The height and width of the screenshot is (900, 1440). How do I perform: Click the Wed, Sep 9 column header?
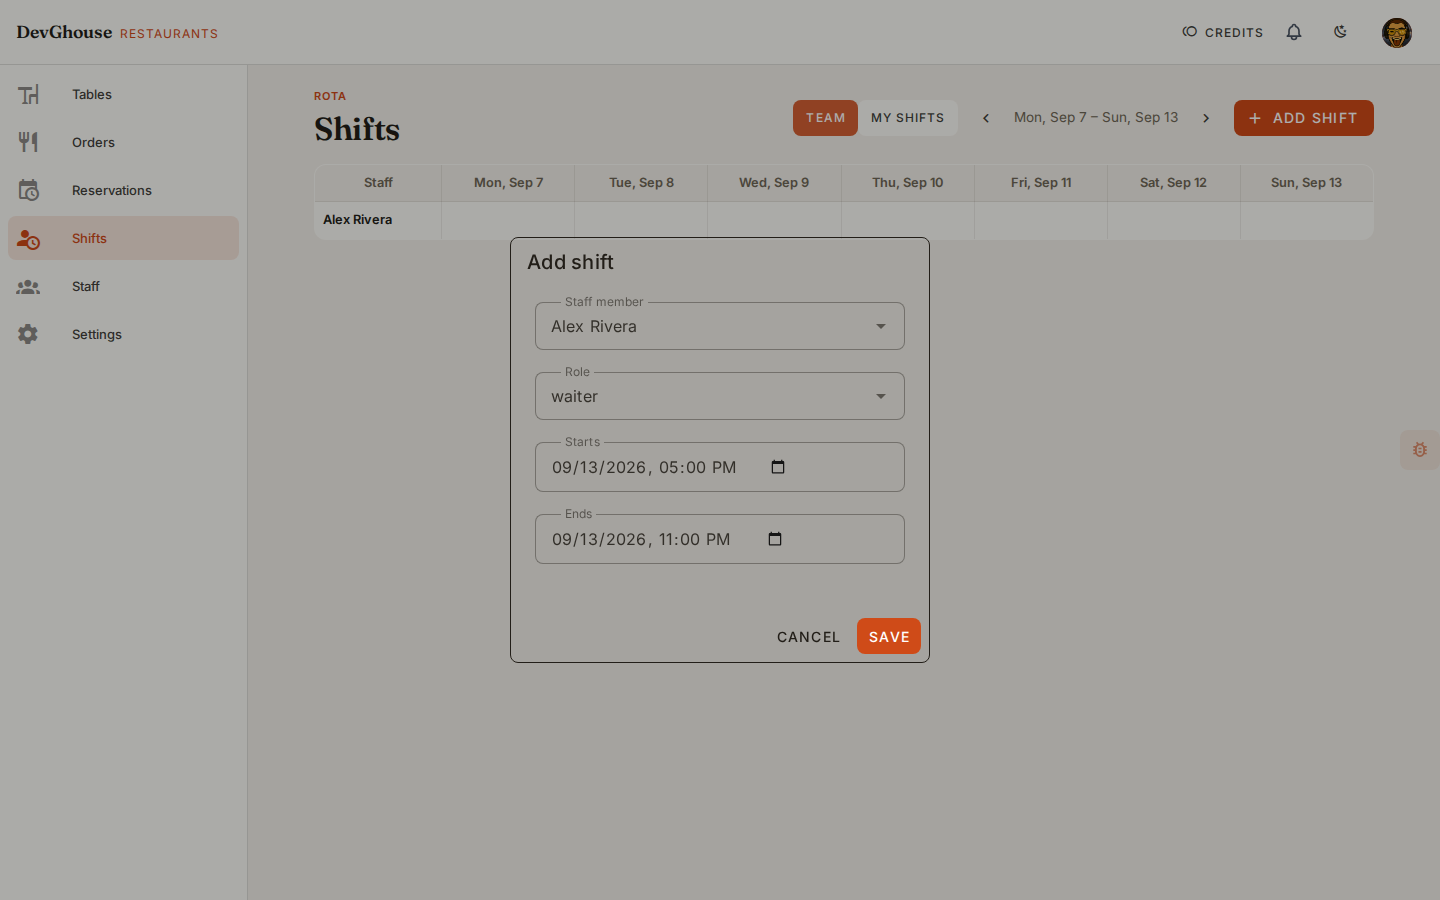(774, 183)
